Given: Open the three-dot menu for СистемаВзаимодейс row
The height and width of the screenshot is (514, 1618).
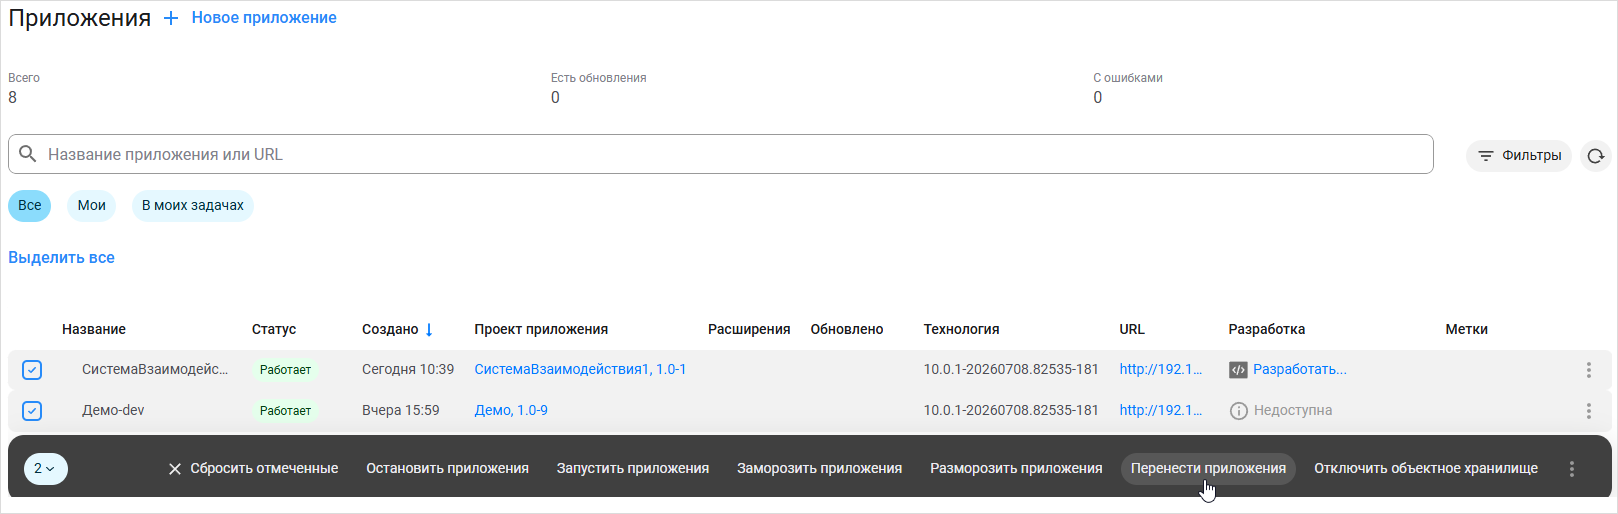Looking at the screenshot, I should [x=1588, y=370].
